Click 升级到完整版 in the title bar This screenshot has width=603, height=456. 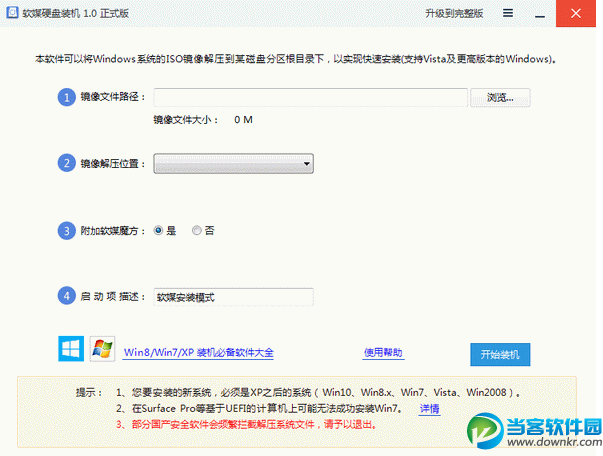point(454,13)
